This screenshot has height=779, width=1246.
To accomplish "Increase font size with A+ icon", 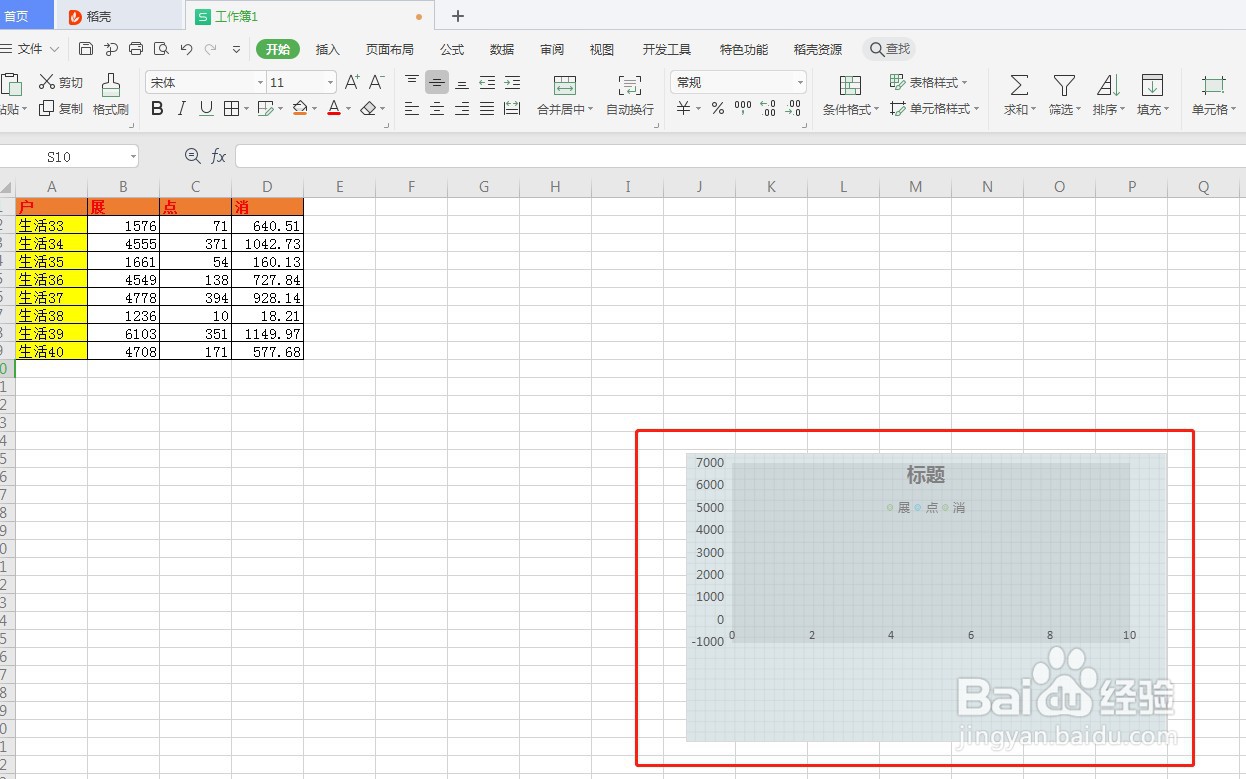I will (352, 82).
